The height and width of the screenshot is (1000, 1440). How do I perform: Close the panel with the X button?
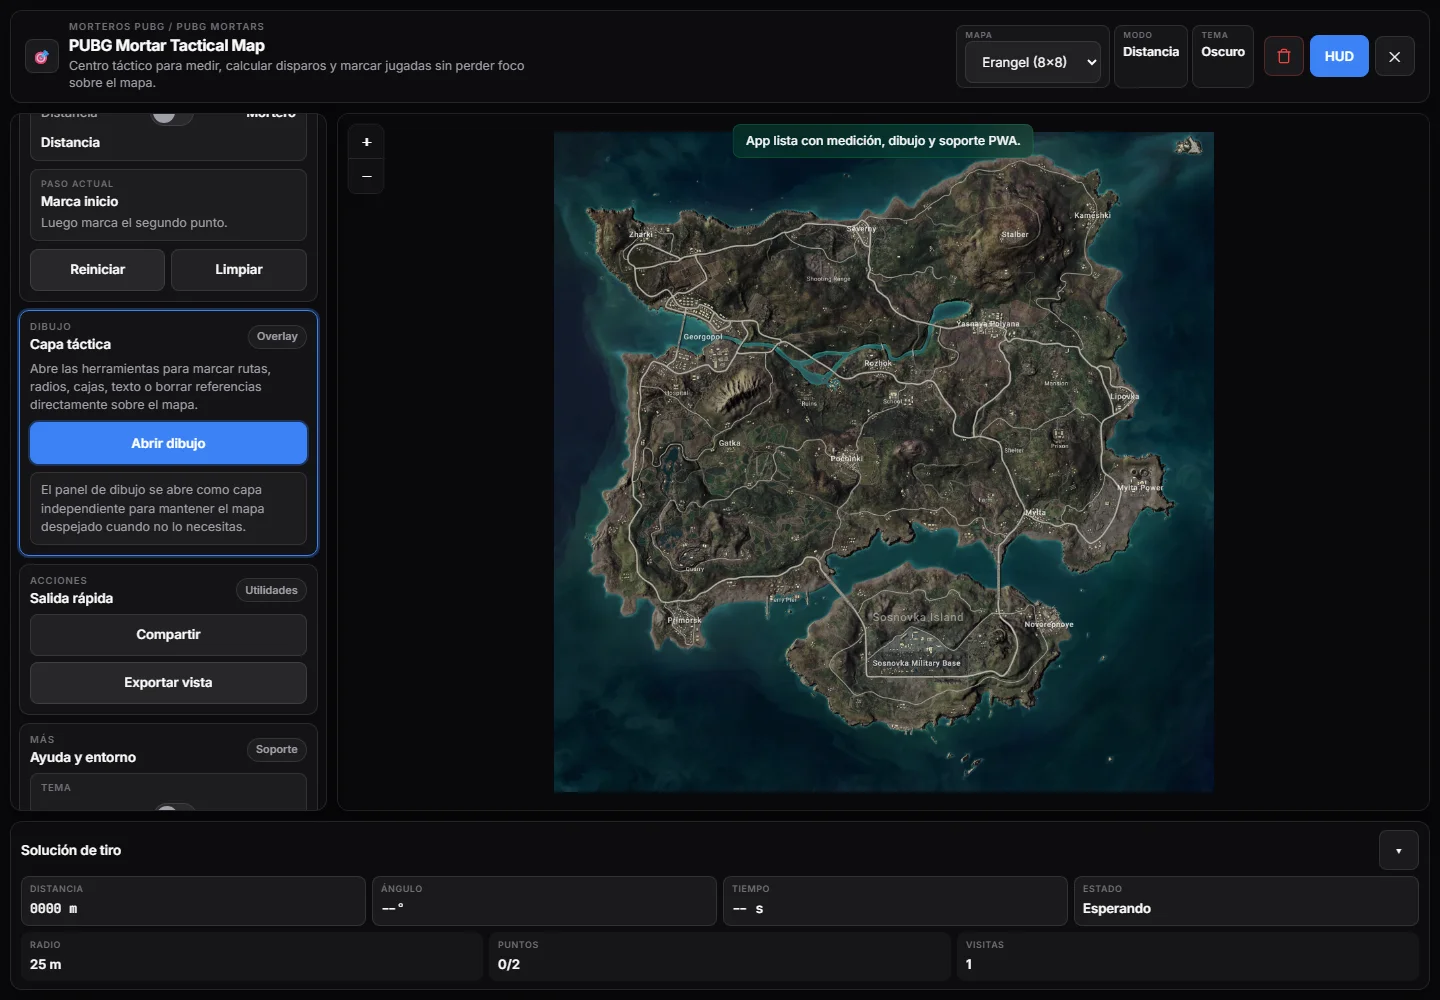click(x=1395, y=57)
